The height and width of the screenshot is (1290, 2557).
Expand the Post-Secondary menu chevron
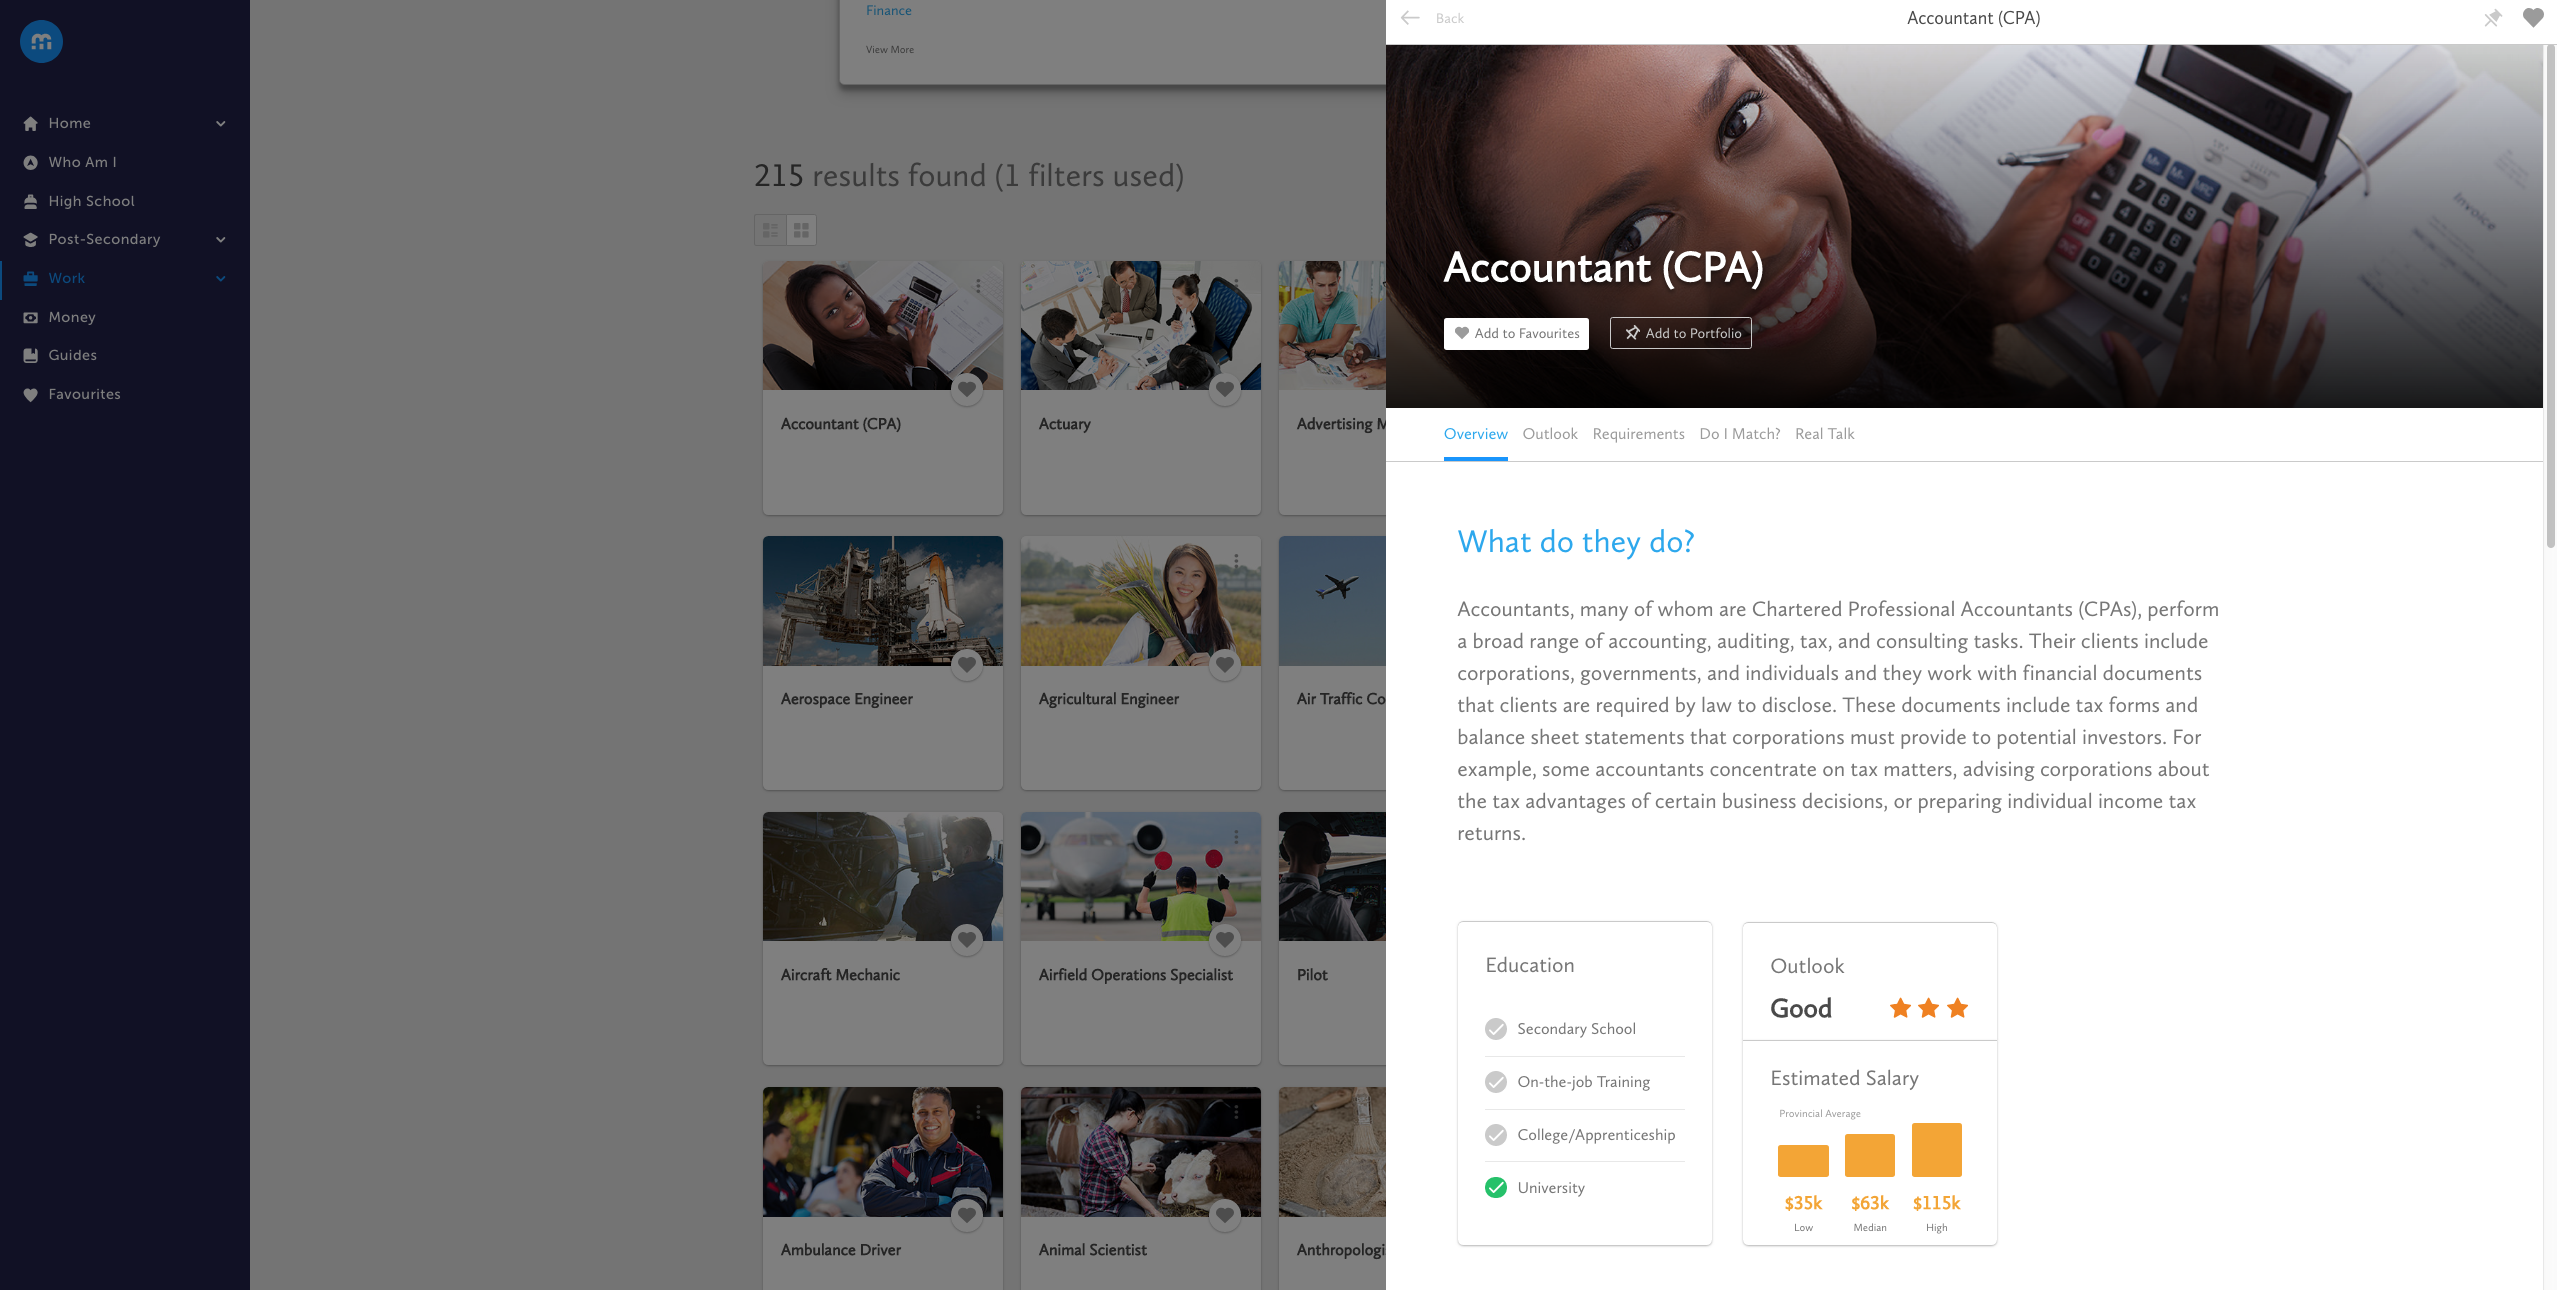(221, 240)
